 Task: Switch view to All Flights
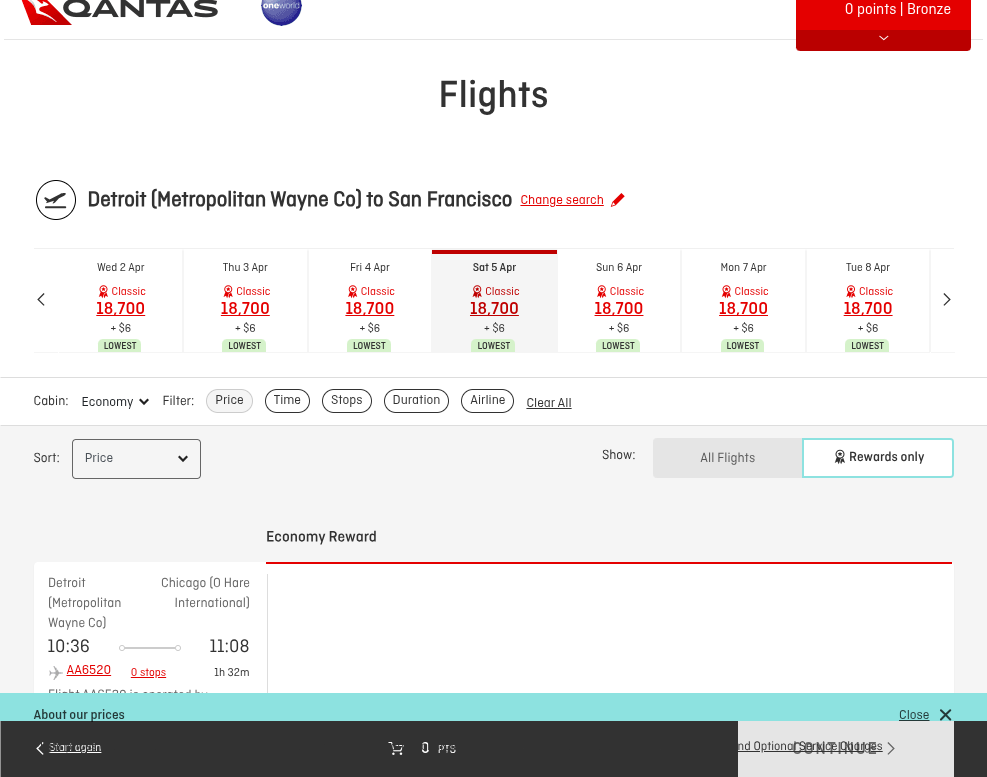tap(728, 458)
